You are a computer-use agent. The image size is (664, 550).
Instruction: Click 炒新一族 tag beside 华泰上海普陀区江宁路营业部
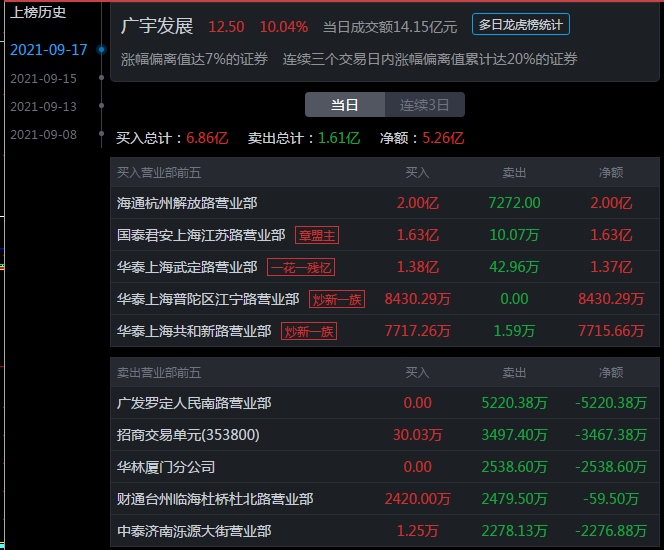point(337,299)
